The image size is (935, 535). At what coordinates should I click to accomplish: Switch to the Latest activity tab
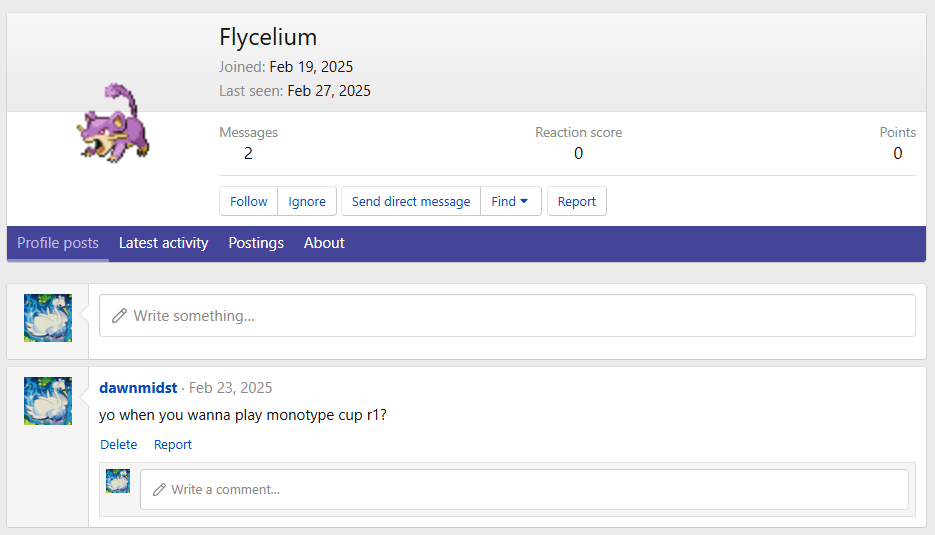click(x=163, y=243)
